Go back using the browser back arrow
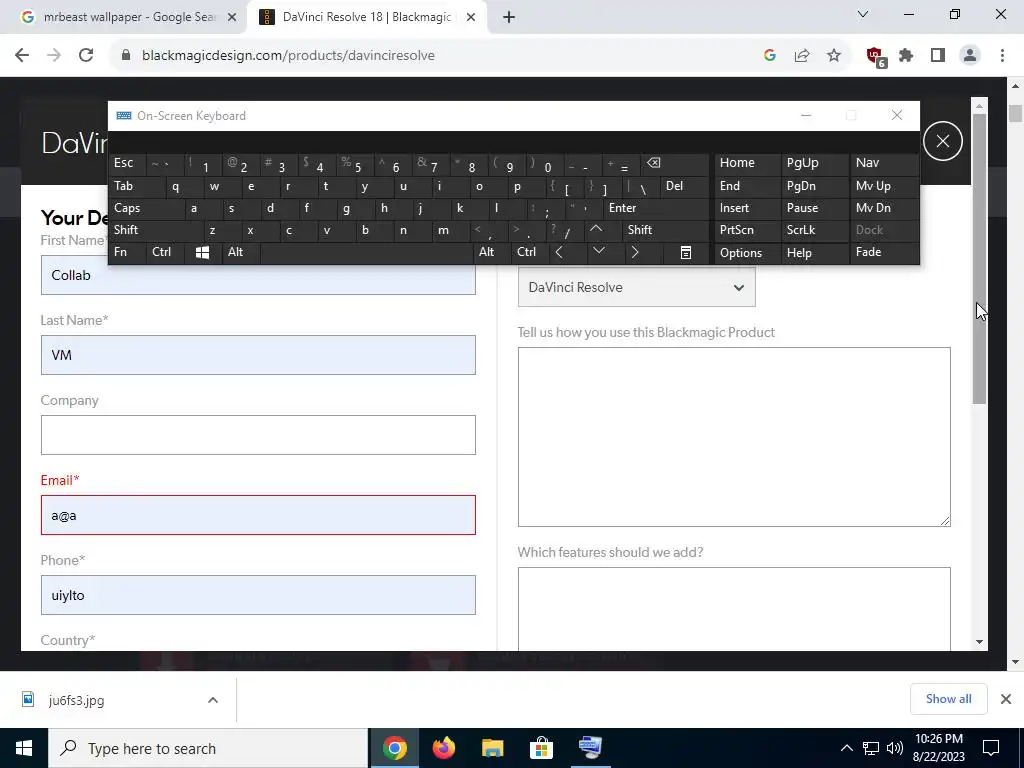Image resolution: width=1024 pixels, height=768 pixels. [x=22, y=56]
